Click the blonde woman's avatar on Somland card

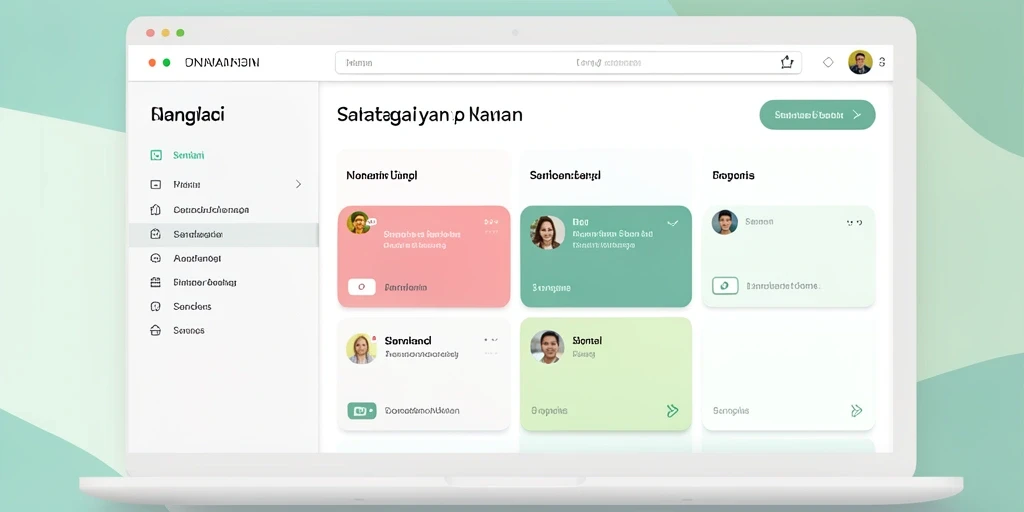point(361,348)
